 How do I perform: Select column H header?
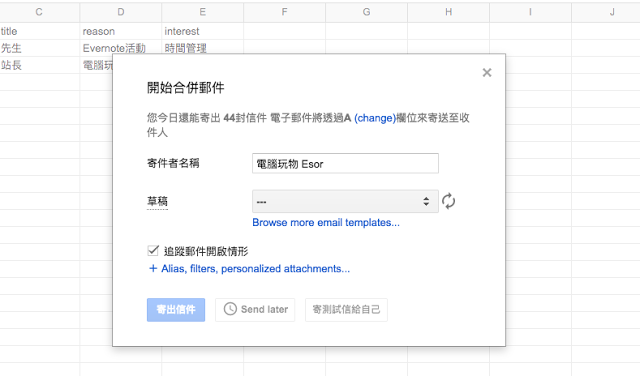pos(449,12)
